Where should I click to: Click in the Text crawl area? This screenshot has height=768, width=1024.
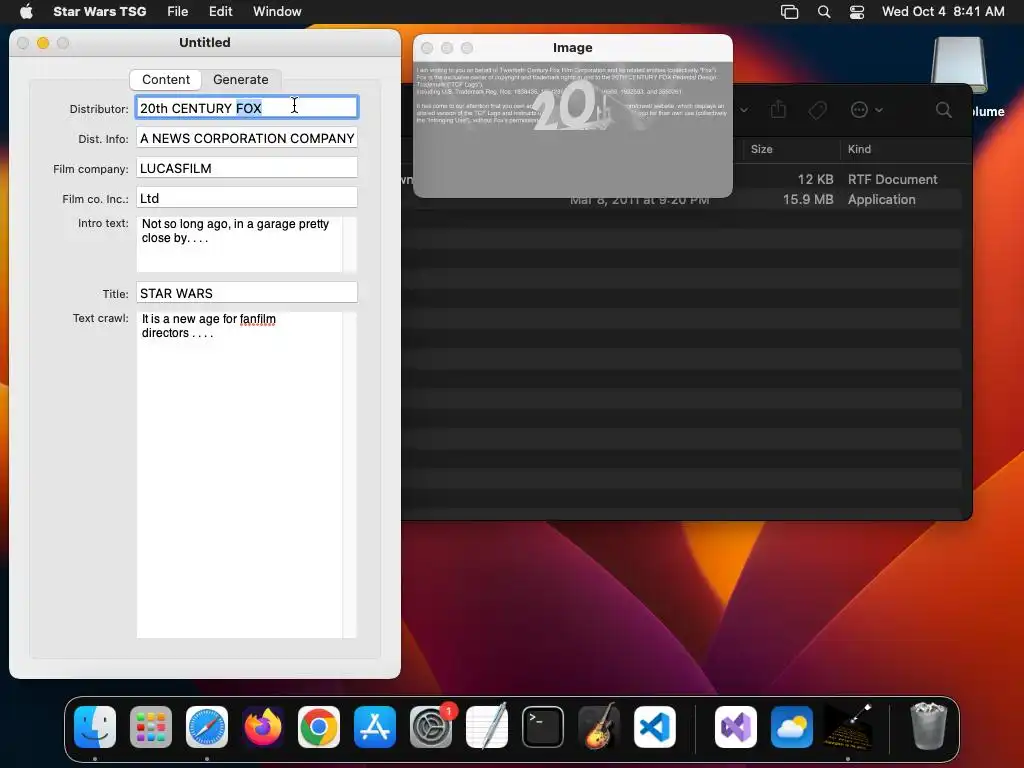[x=239, y=475]
